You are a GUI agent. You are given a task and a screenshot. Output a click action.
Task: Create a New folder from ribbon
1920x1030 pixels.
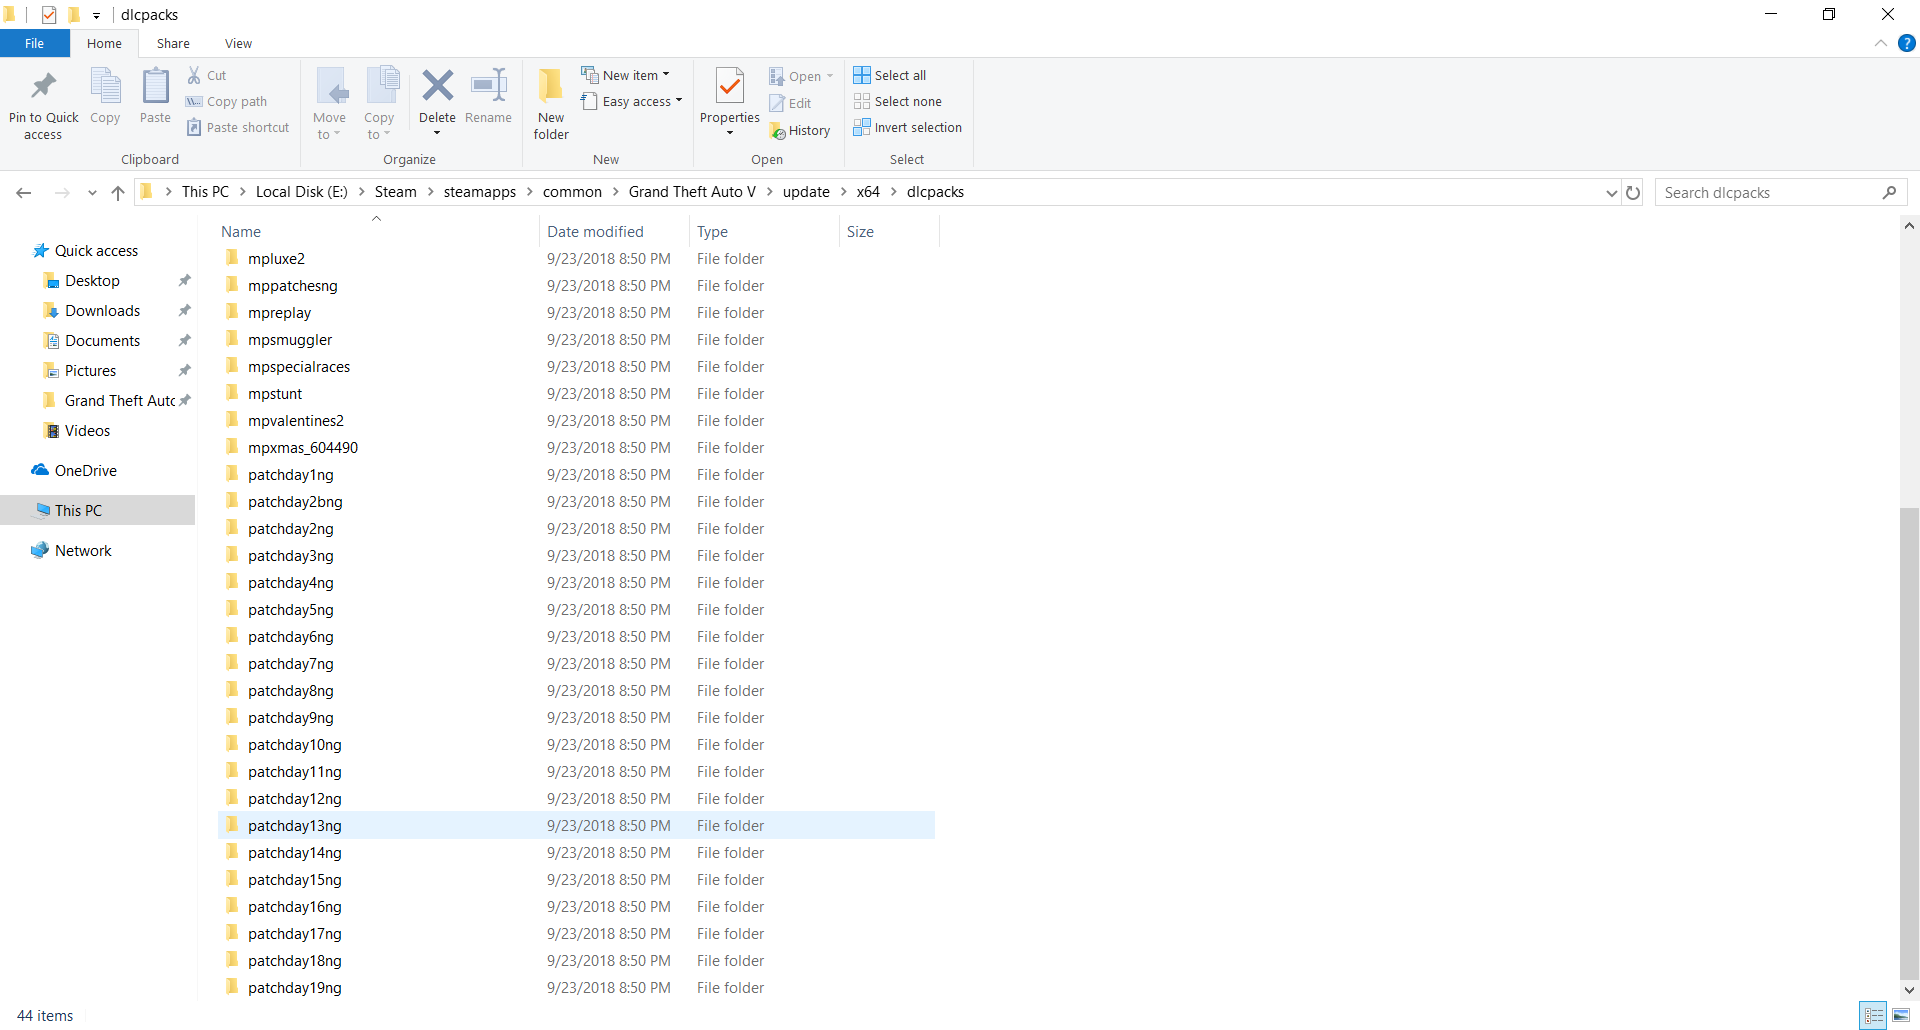click(x=550, y=103)
